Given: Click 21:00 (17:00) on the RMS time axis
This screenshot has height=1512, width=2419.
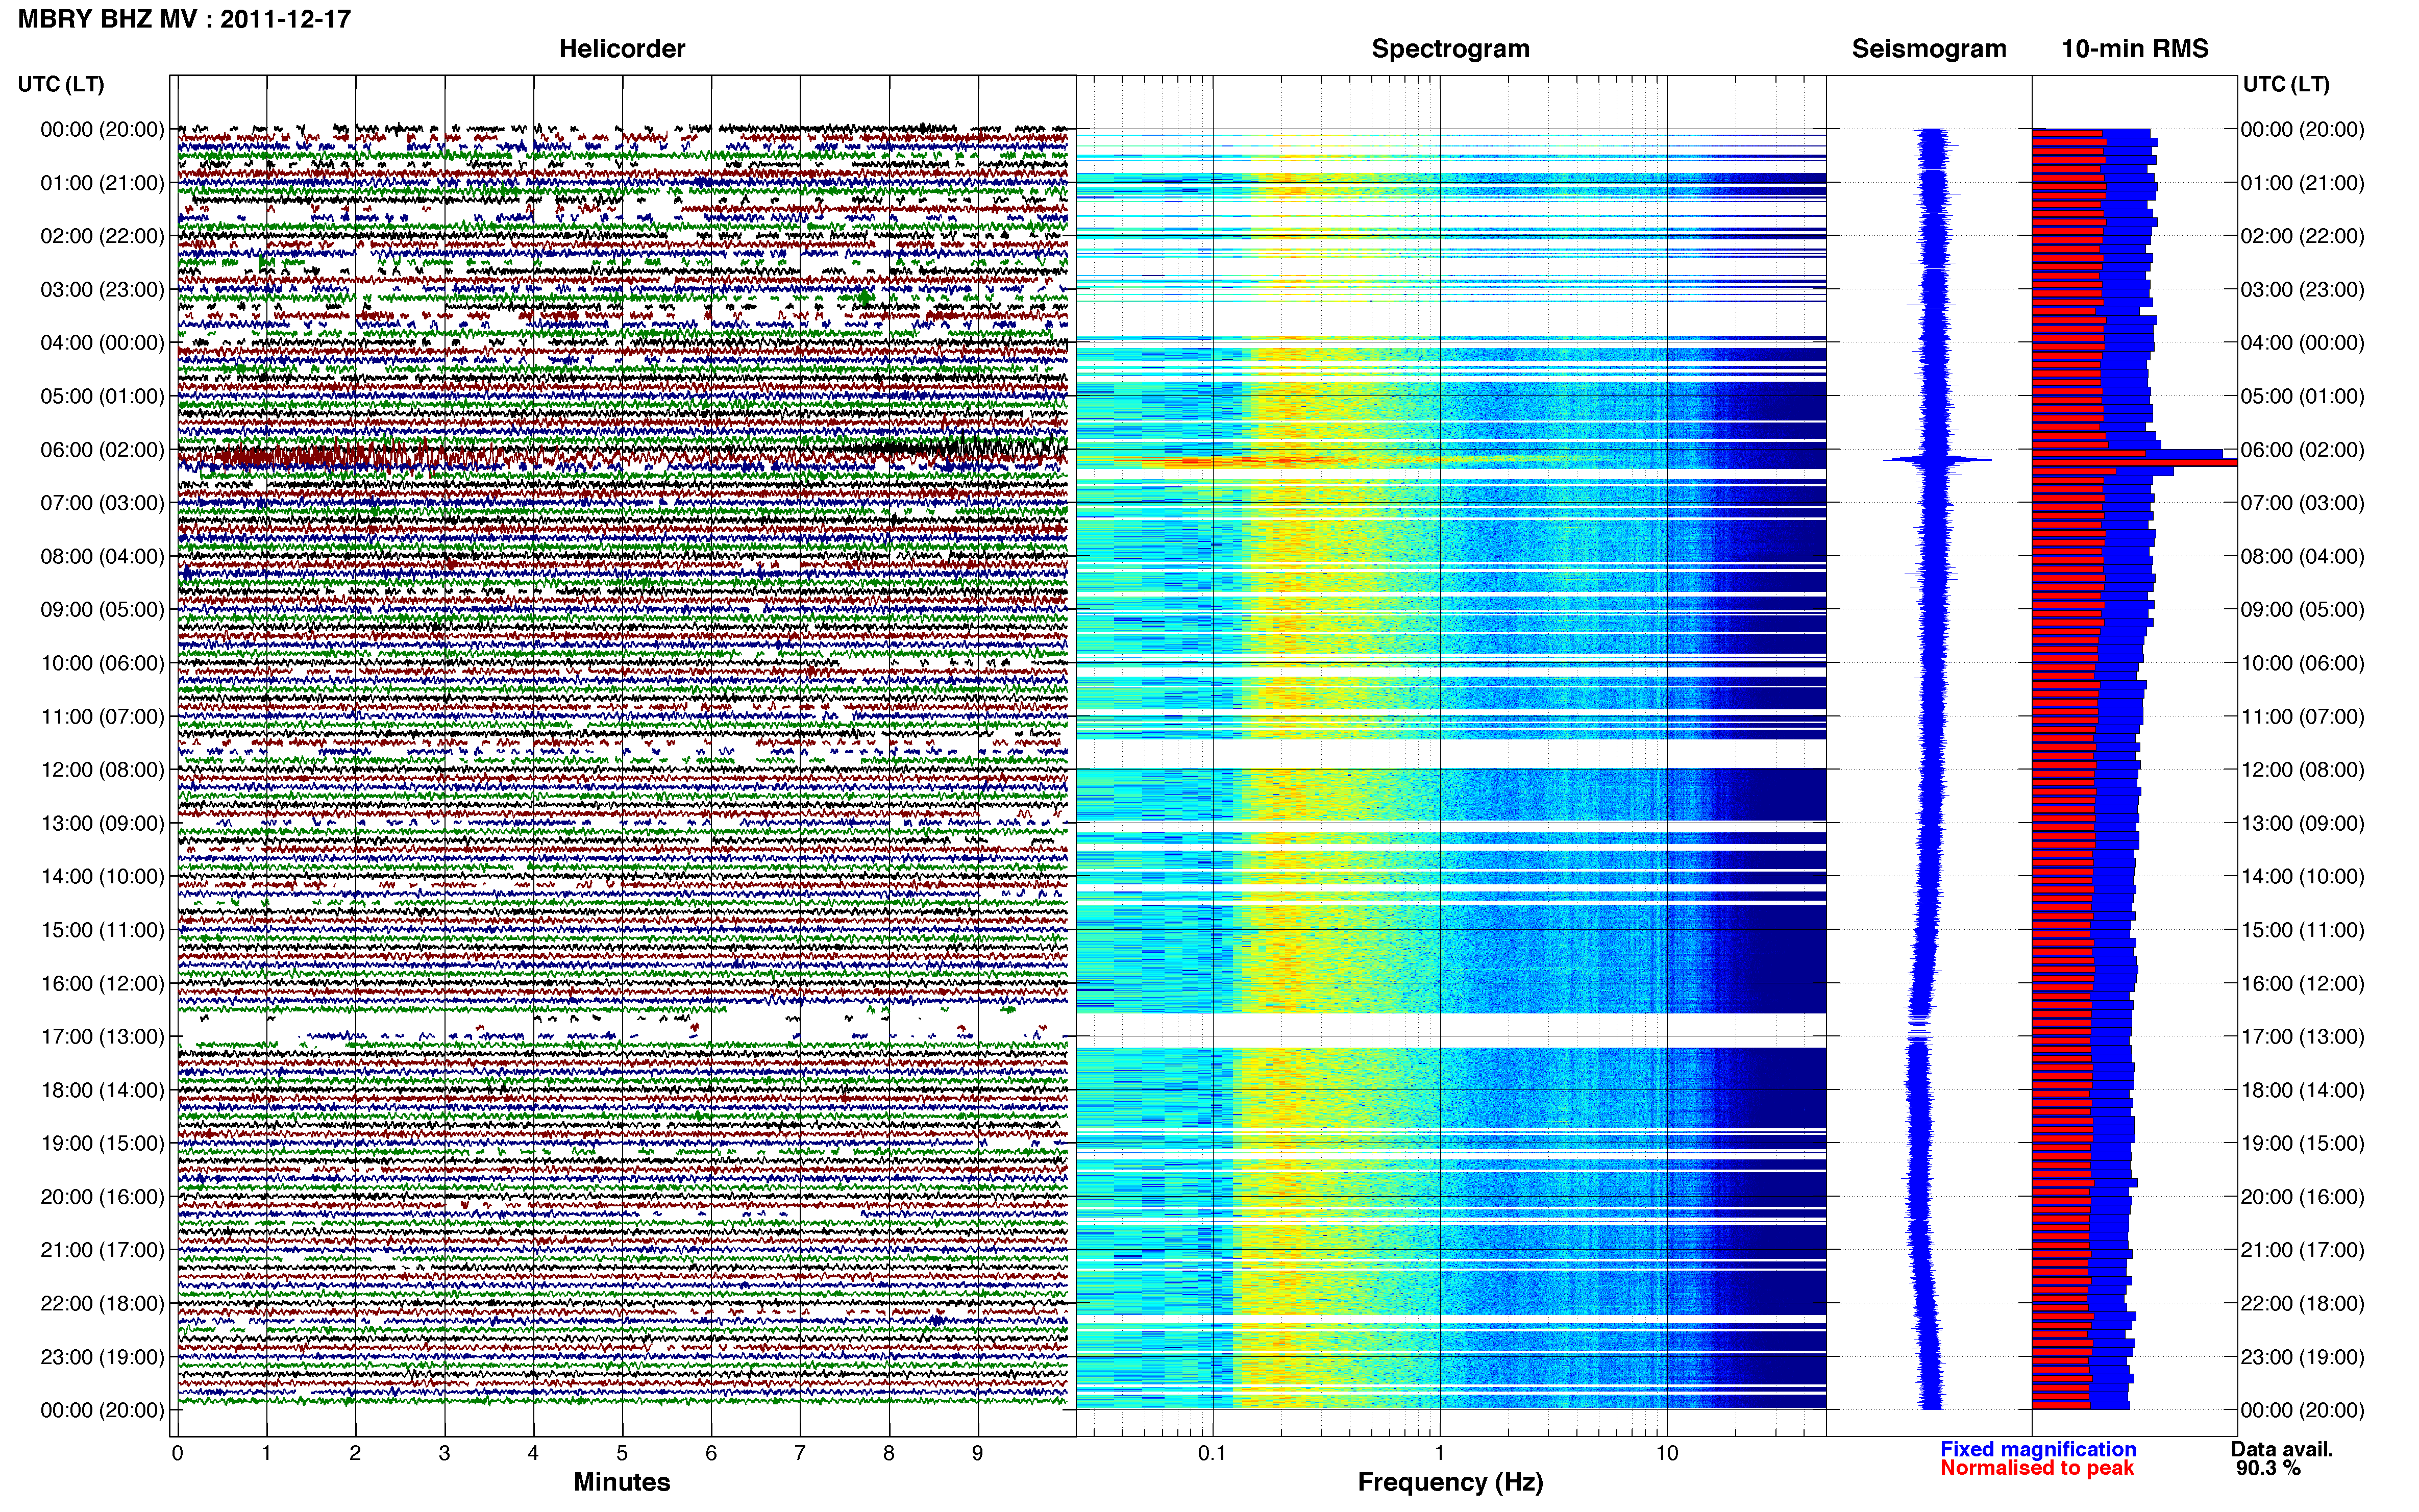Looking at the screenshot, I should pos(2303,1250).
